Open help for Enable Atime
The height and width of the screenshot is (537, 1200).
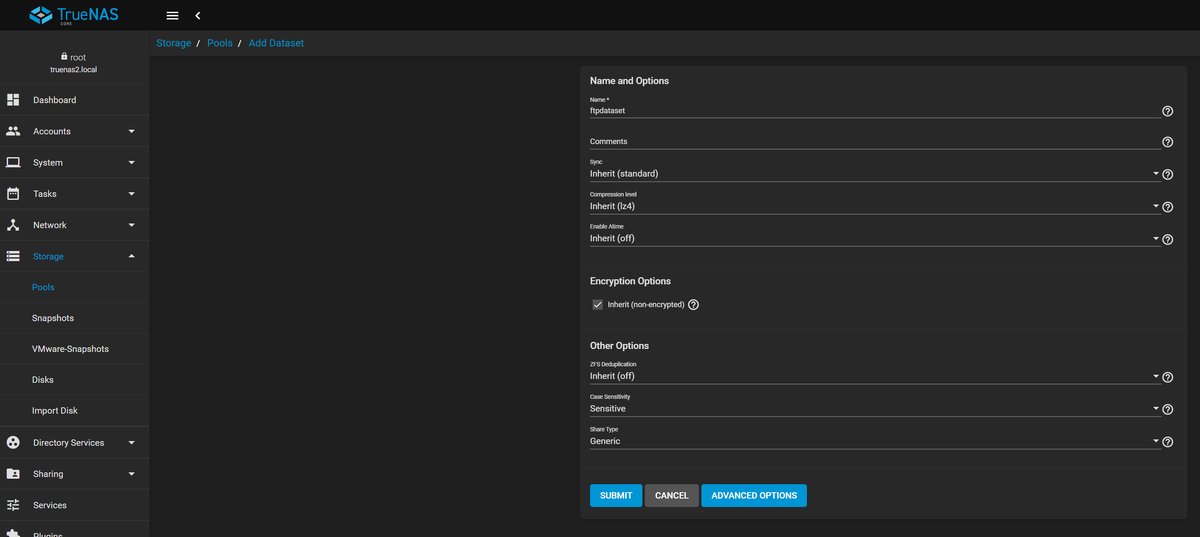point(1168,239)
